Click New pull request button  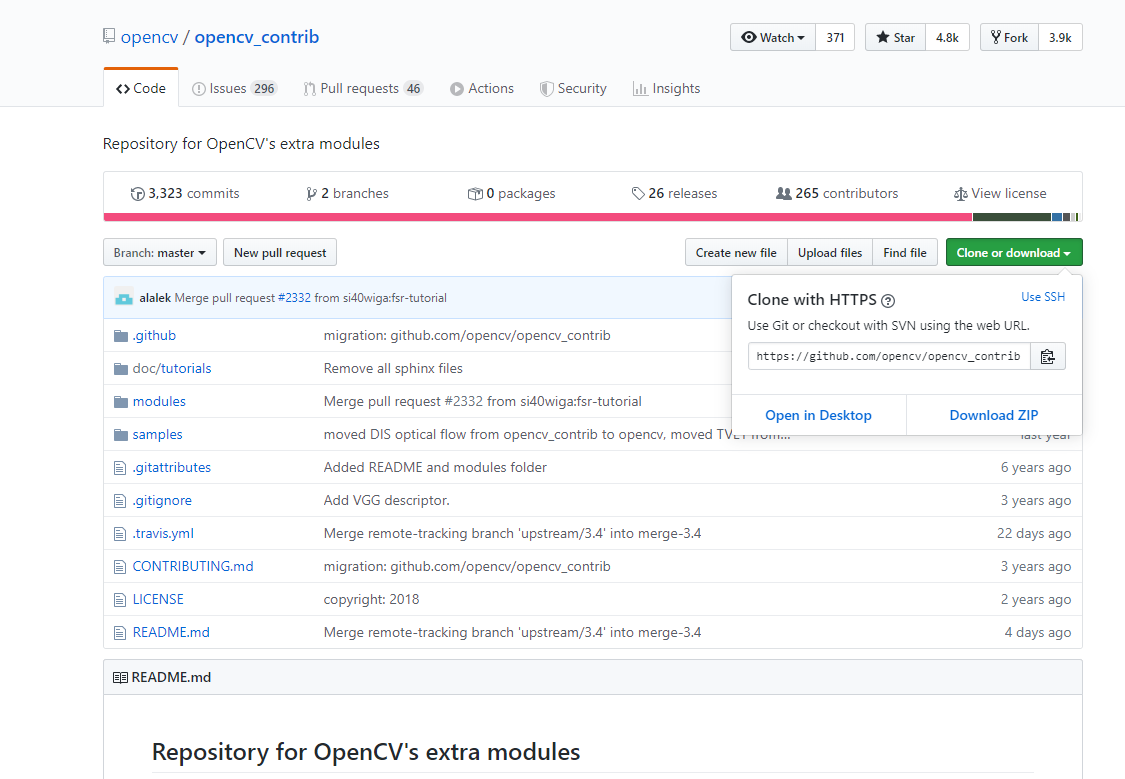[x=280, y=252]
